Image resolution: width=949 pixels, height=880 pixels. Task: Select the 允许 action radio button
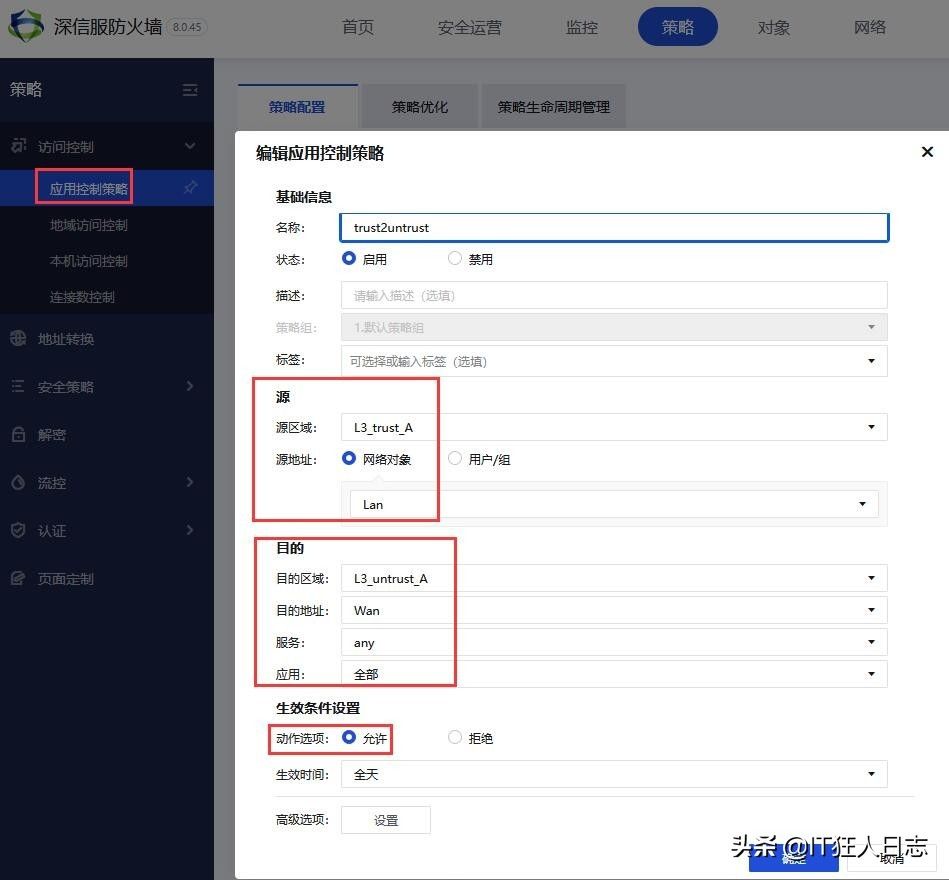pos(349,737)
